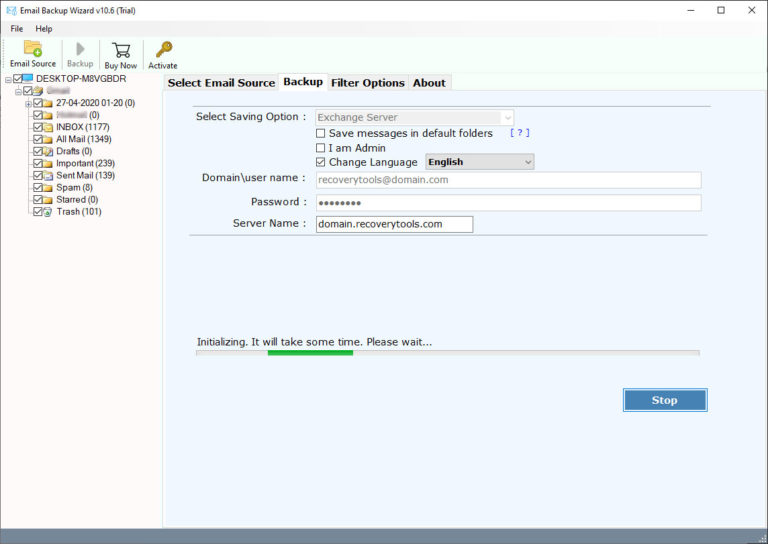This screenshot has width=768, height=544.
Task: Uncheck the Drafts (0) checkbox
Action: (38, 151)
